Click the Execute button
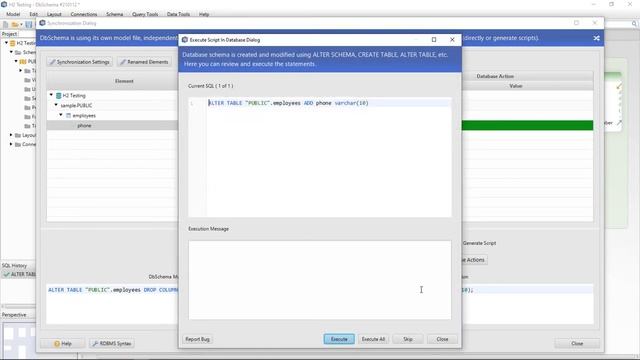Screen dimensions: 640x360 tap(339, 339)
